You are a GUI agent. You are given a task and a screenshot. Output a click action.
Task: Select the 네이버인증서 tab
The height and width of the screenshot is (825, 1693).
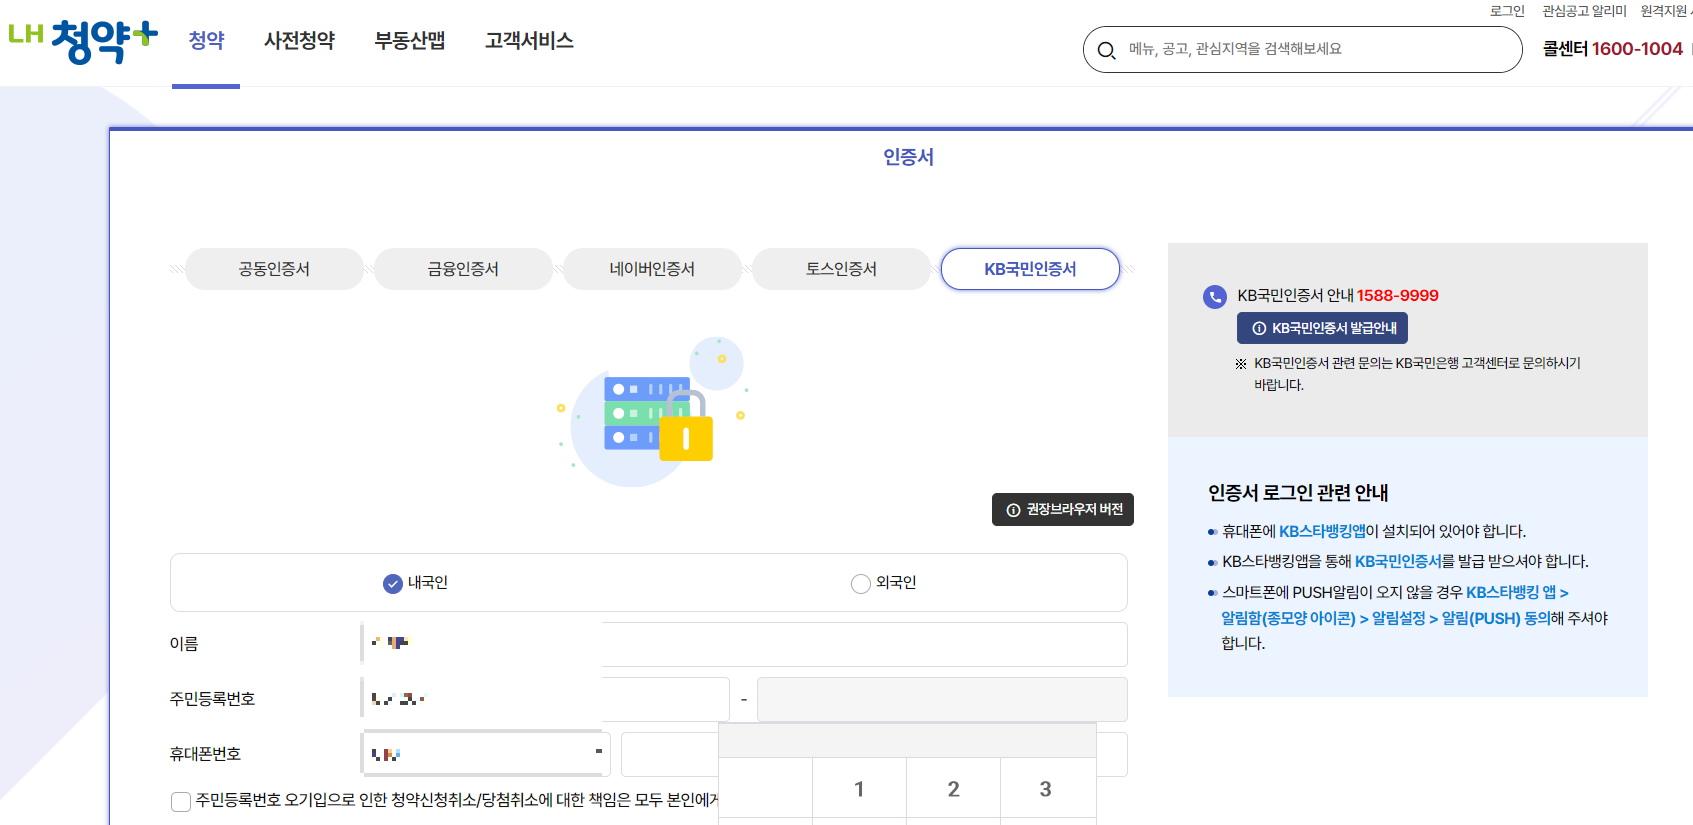click(652, 269)
